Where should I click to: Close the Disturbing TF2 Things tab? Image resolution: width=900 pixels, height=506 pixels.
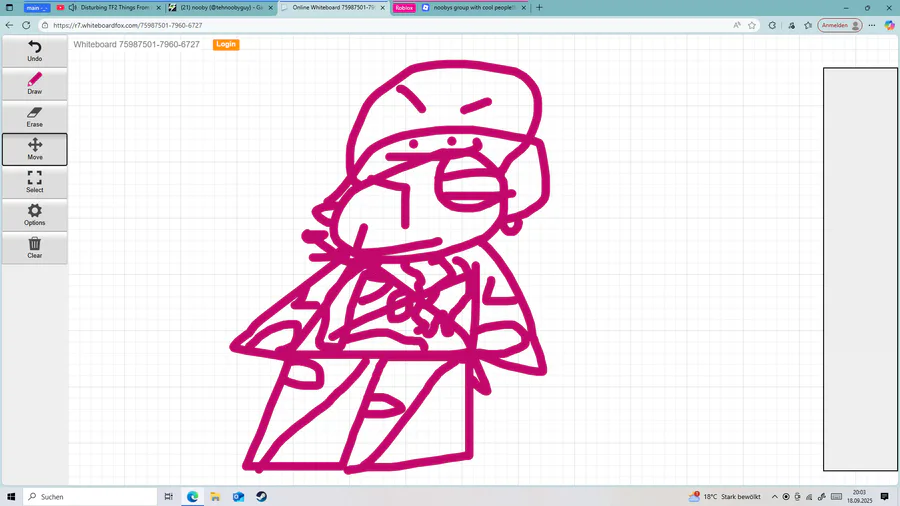click(158, 8)
